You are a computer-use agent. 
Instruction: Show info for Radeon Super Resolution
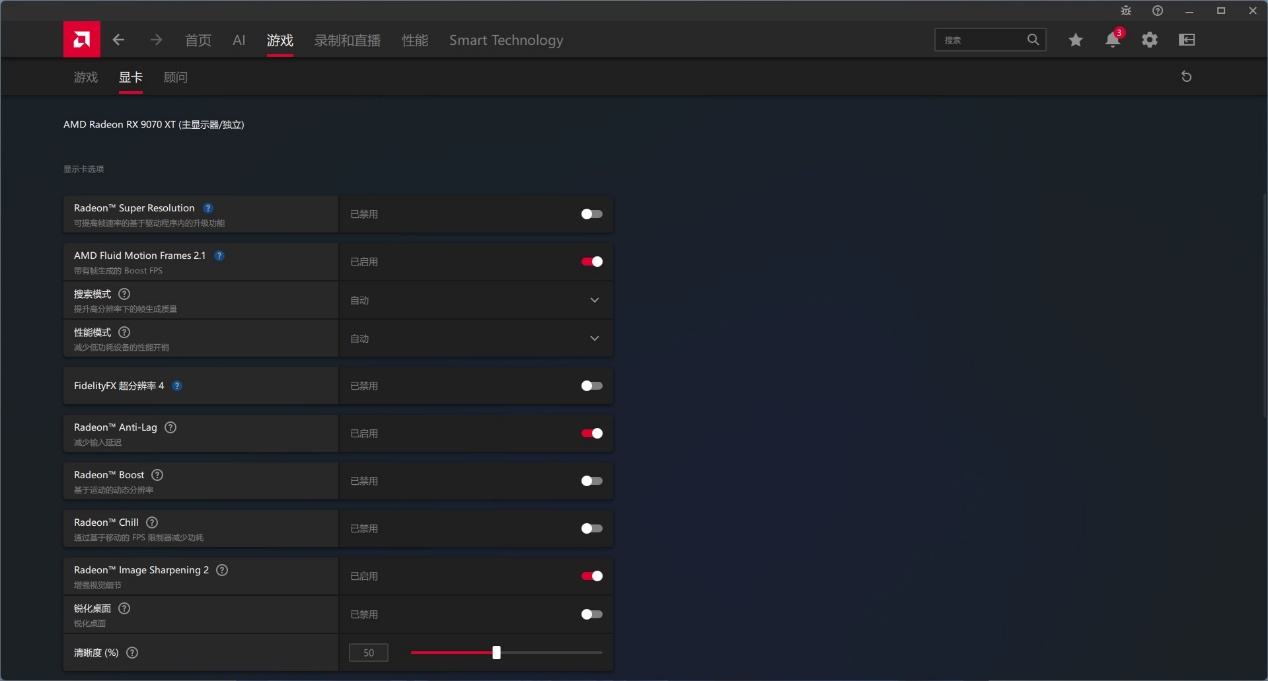[208, 208]
